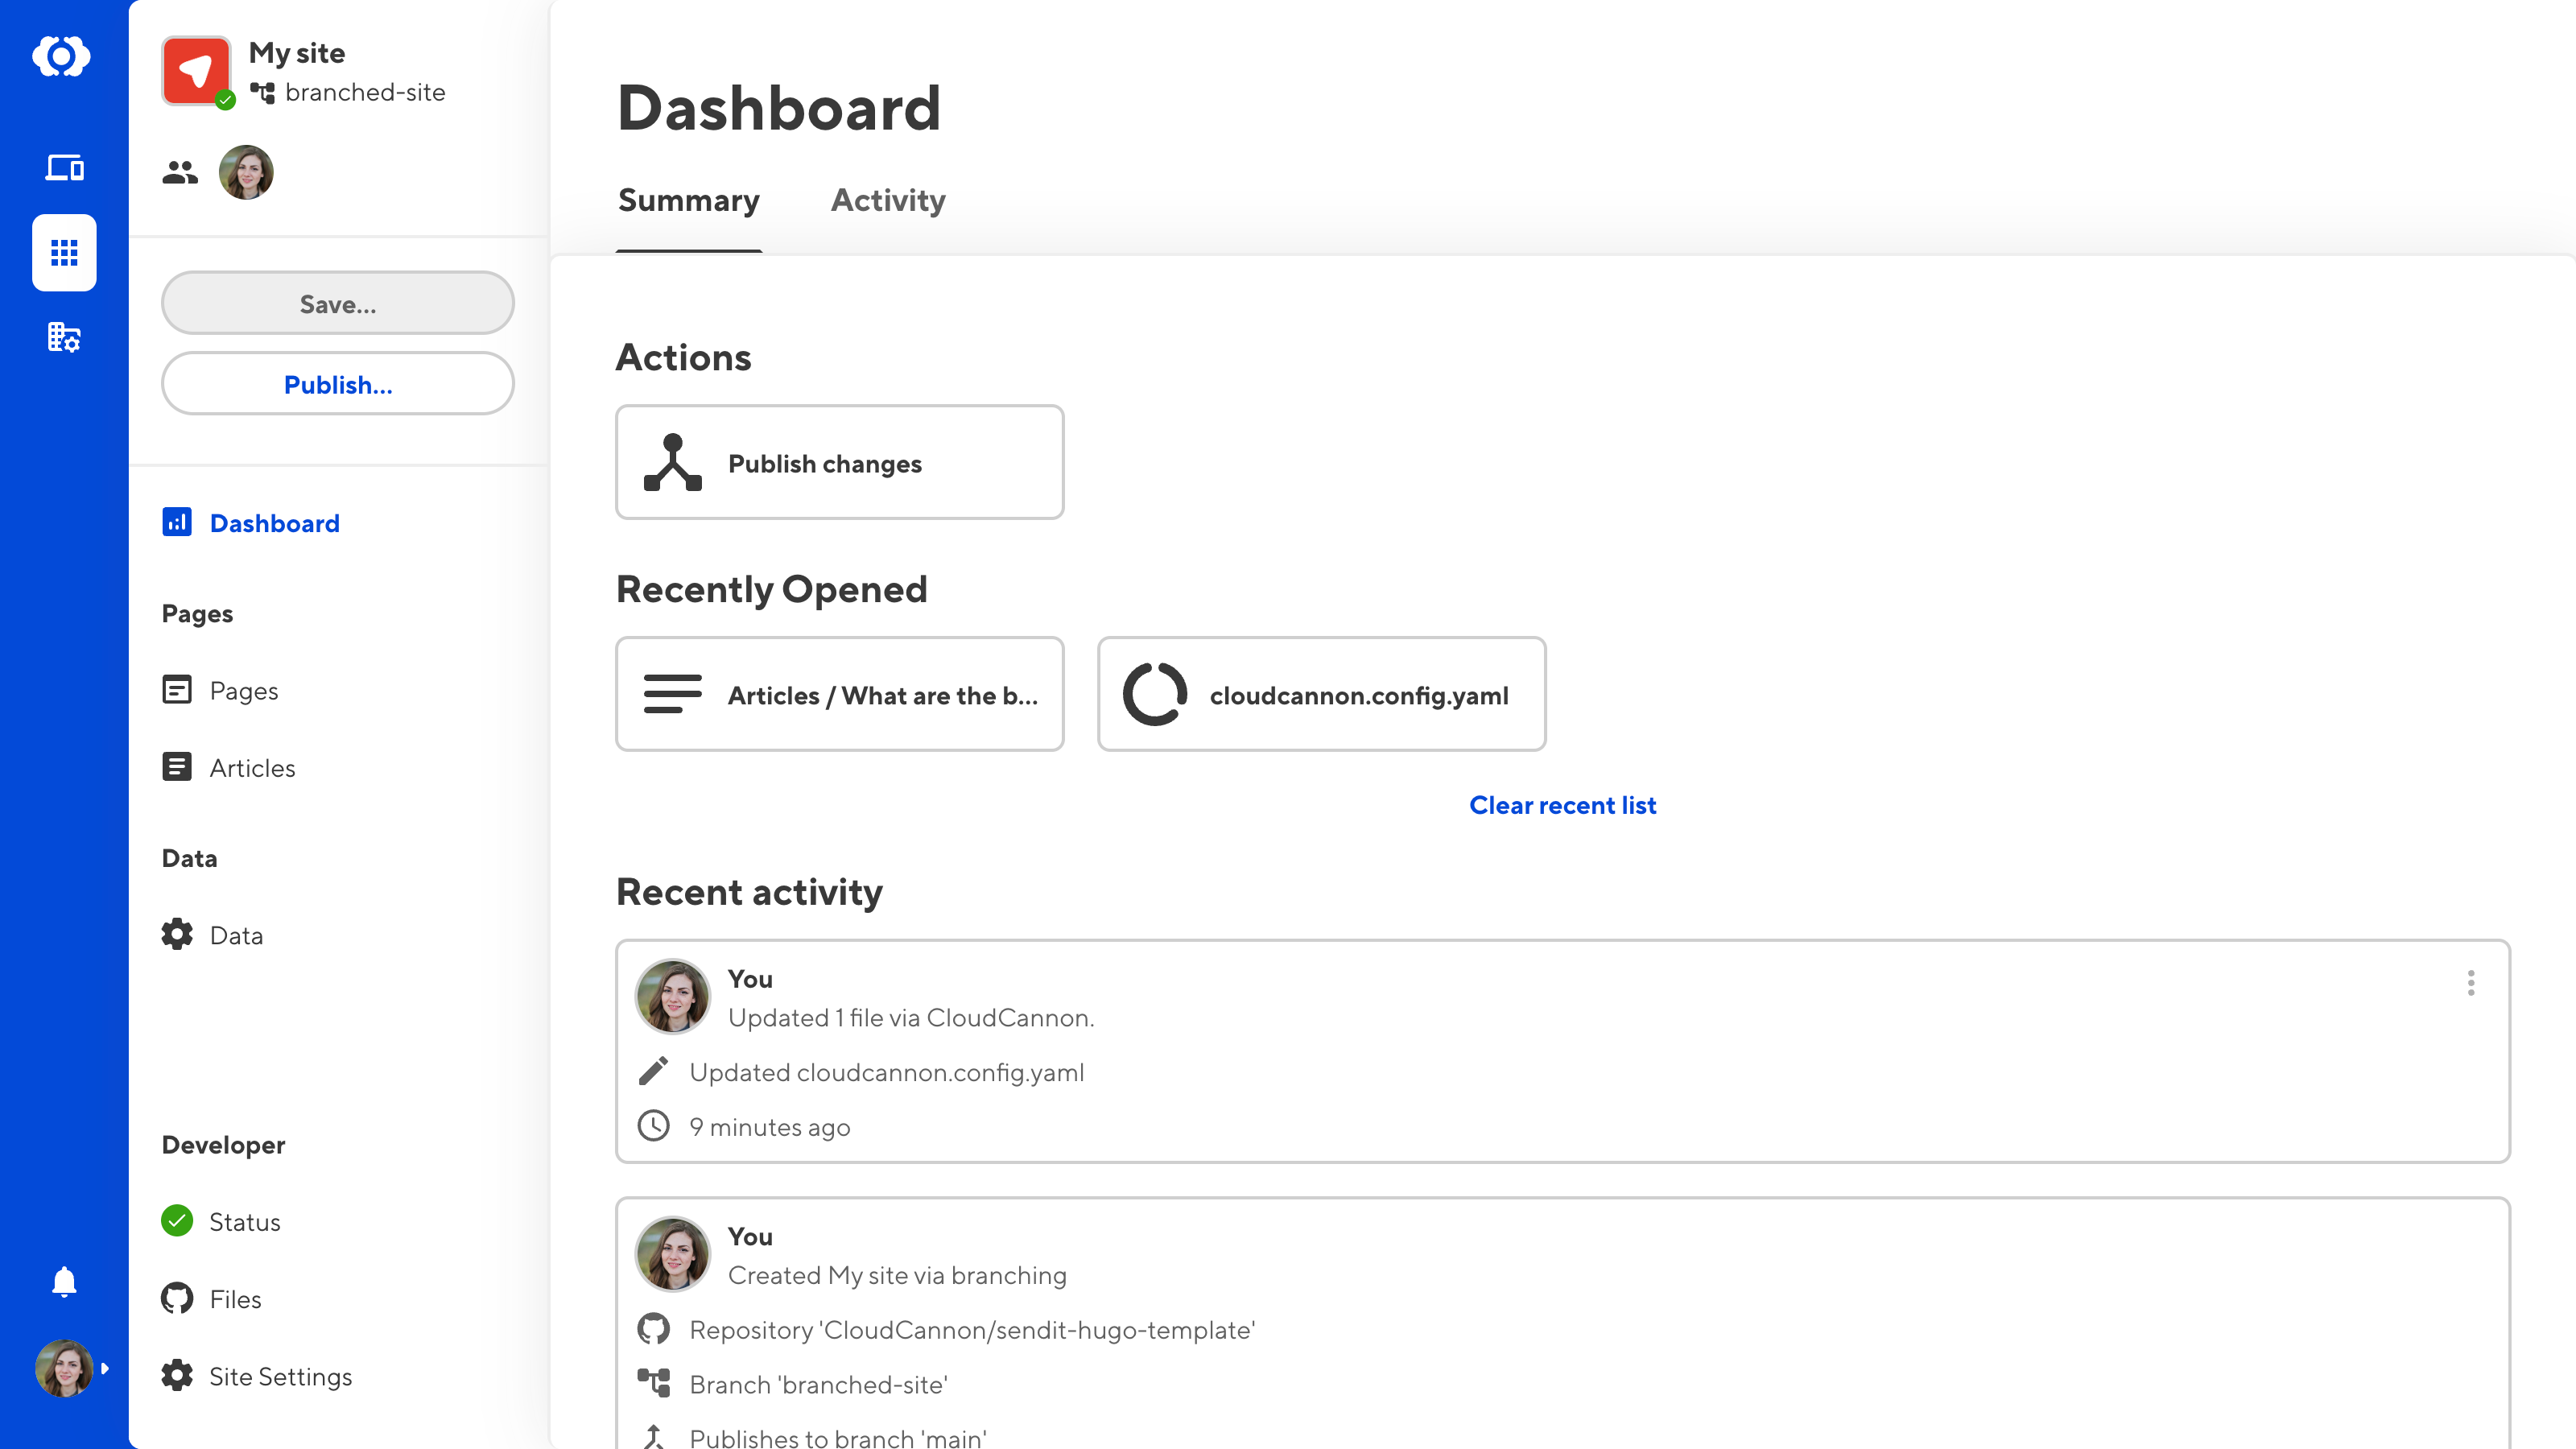Expand Site Settings in sidebar
Screen dimensions: 2576x1449
pyautogui.click(x=281, y=1375)
